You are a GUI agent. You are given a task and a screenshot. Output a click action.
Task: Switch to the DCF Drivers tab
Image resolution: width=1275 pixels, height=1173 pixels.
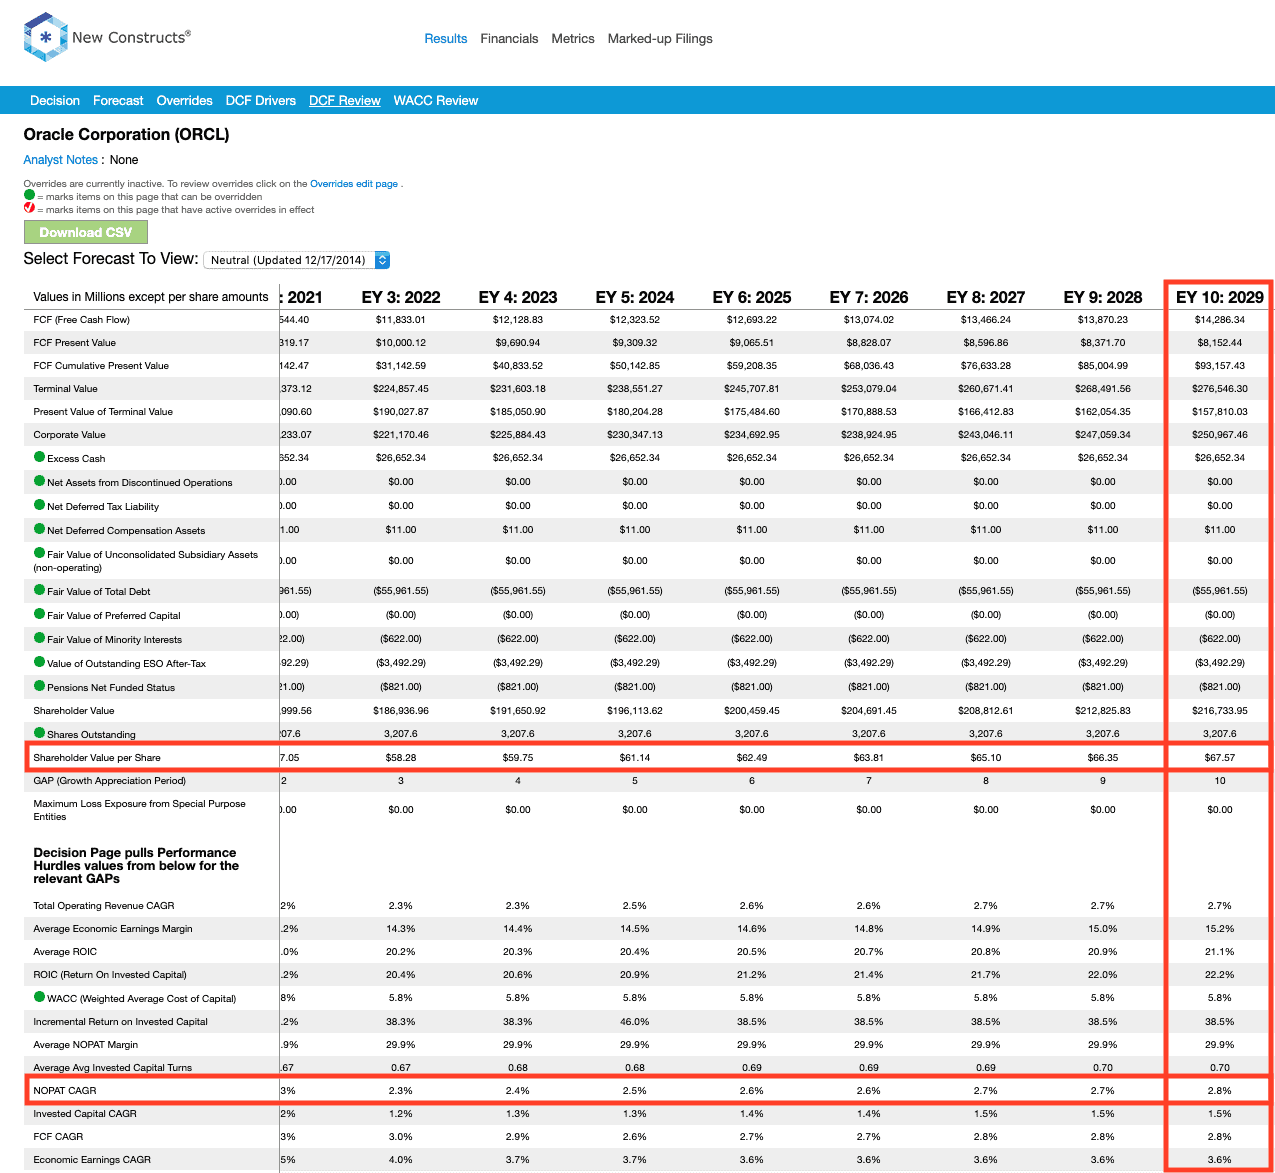point(261,101)
